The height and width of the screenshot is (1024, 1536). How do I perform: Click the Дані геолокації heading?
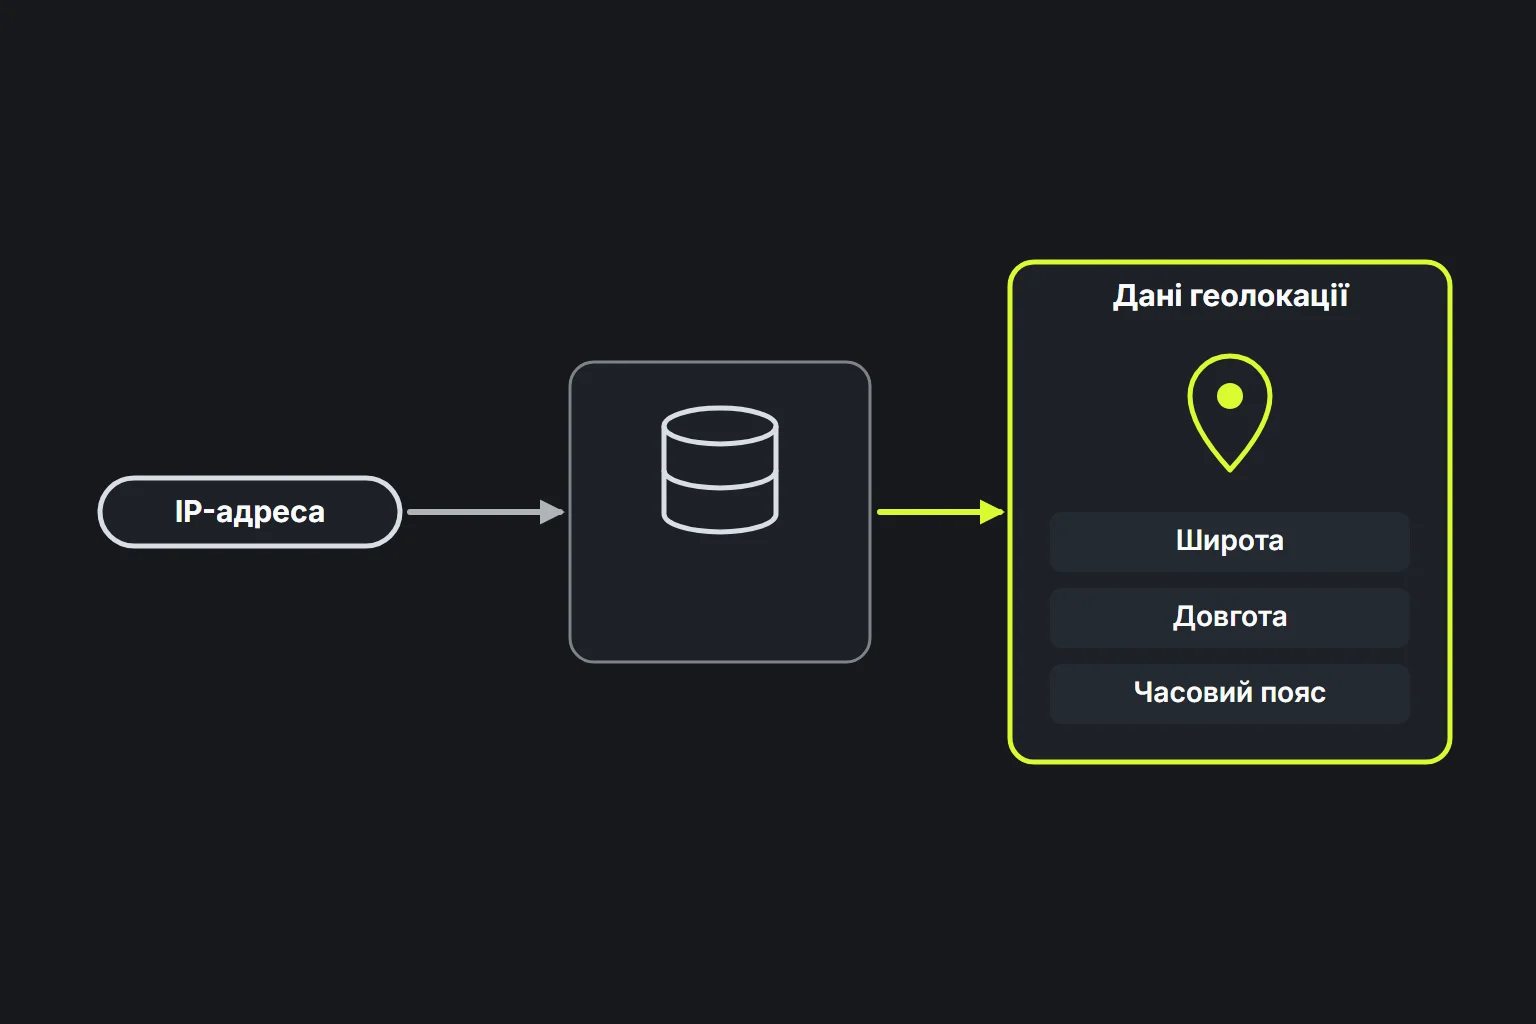point(1231,296)
